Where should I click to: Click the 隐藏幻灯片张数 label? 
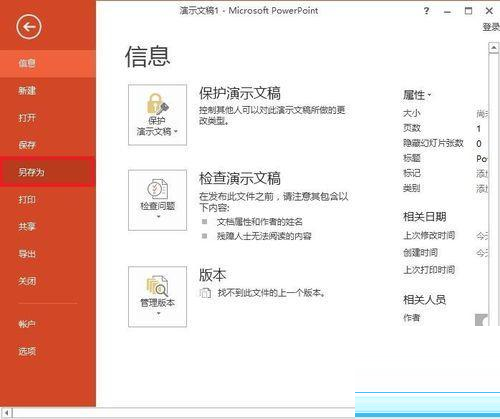433,143
